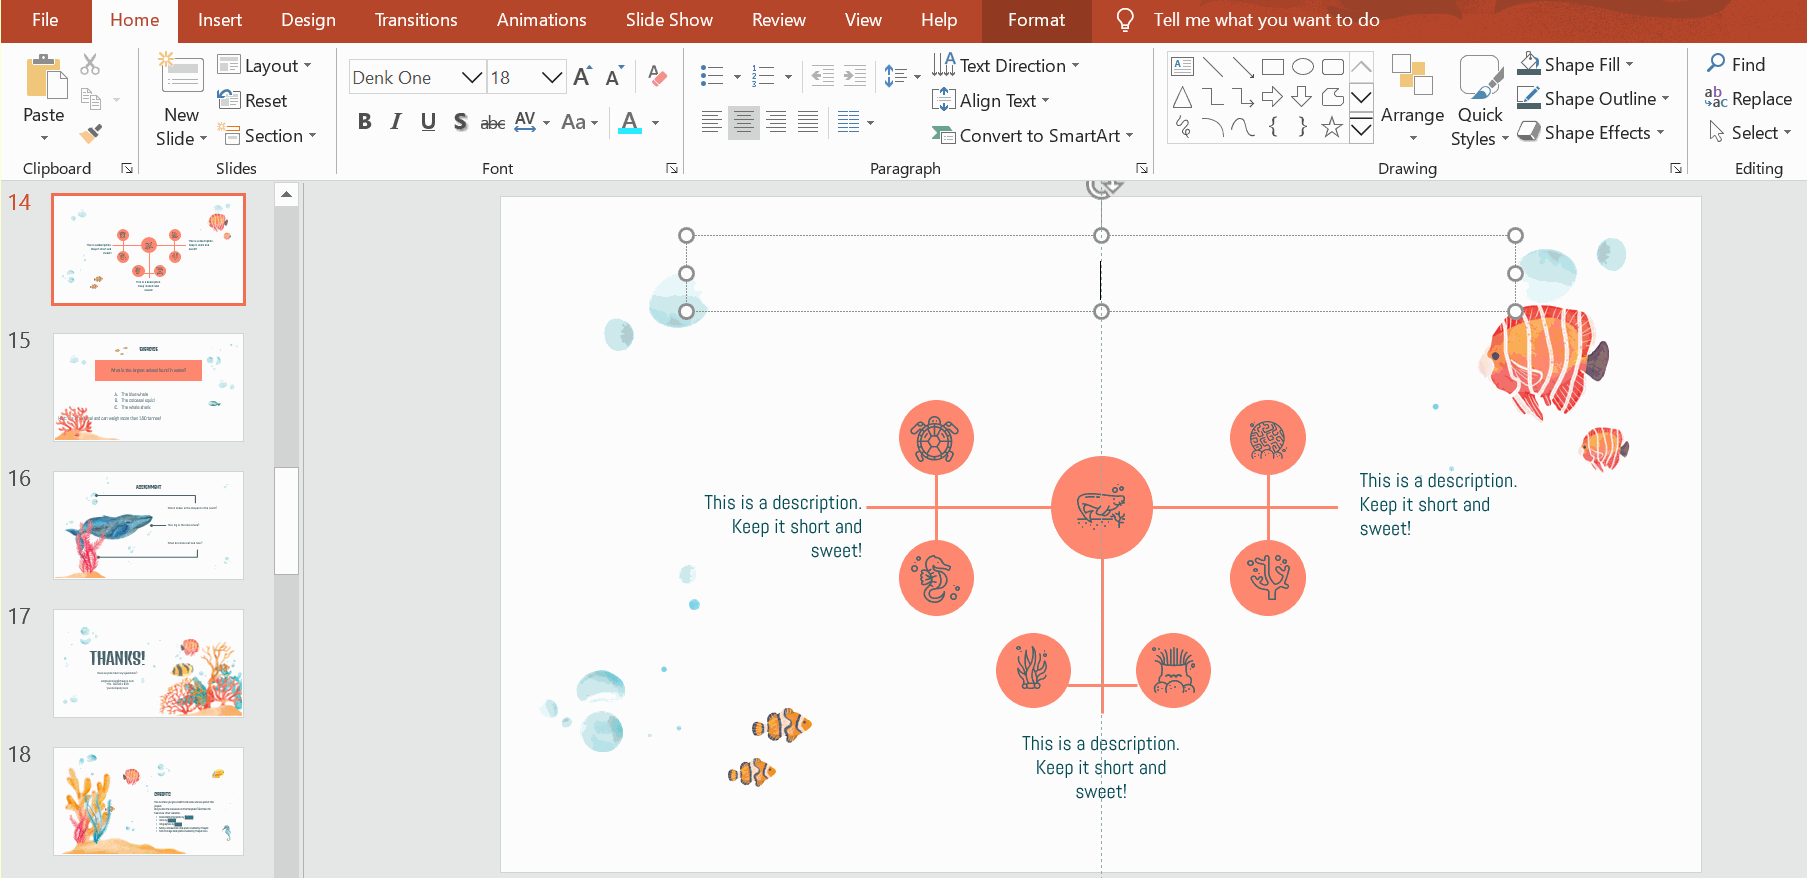Click Convert to SmartArt button

pyautogui.click(x=1034, y=135)
